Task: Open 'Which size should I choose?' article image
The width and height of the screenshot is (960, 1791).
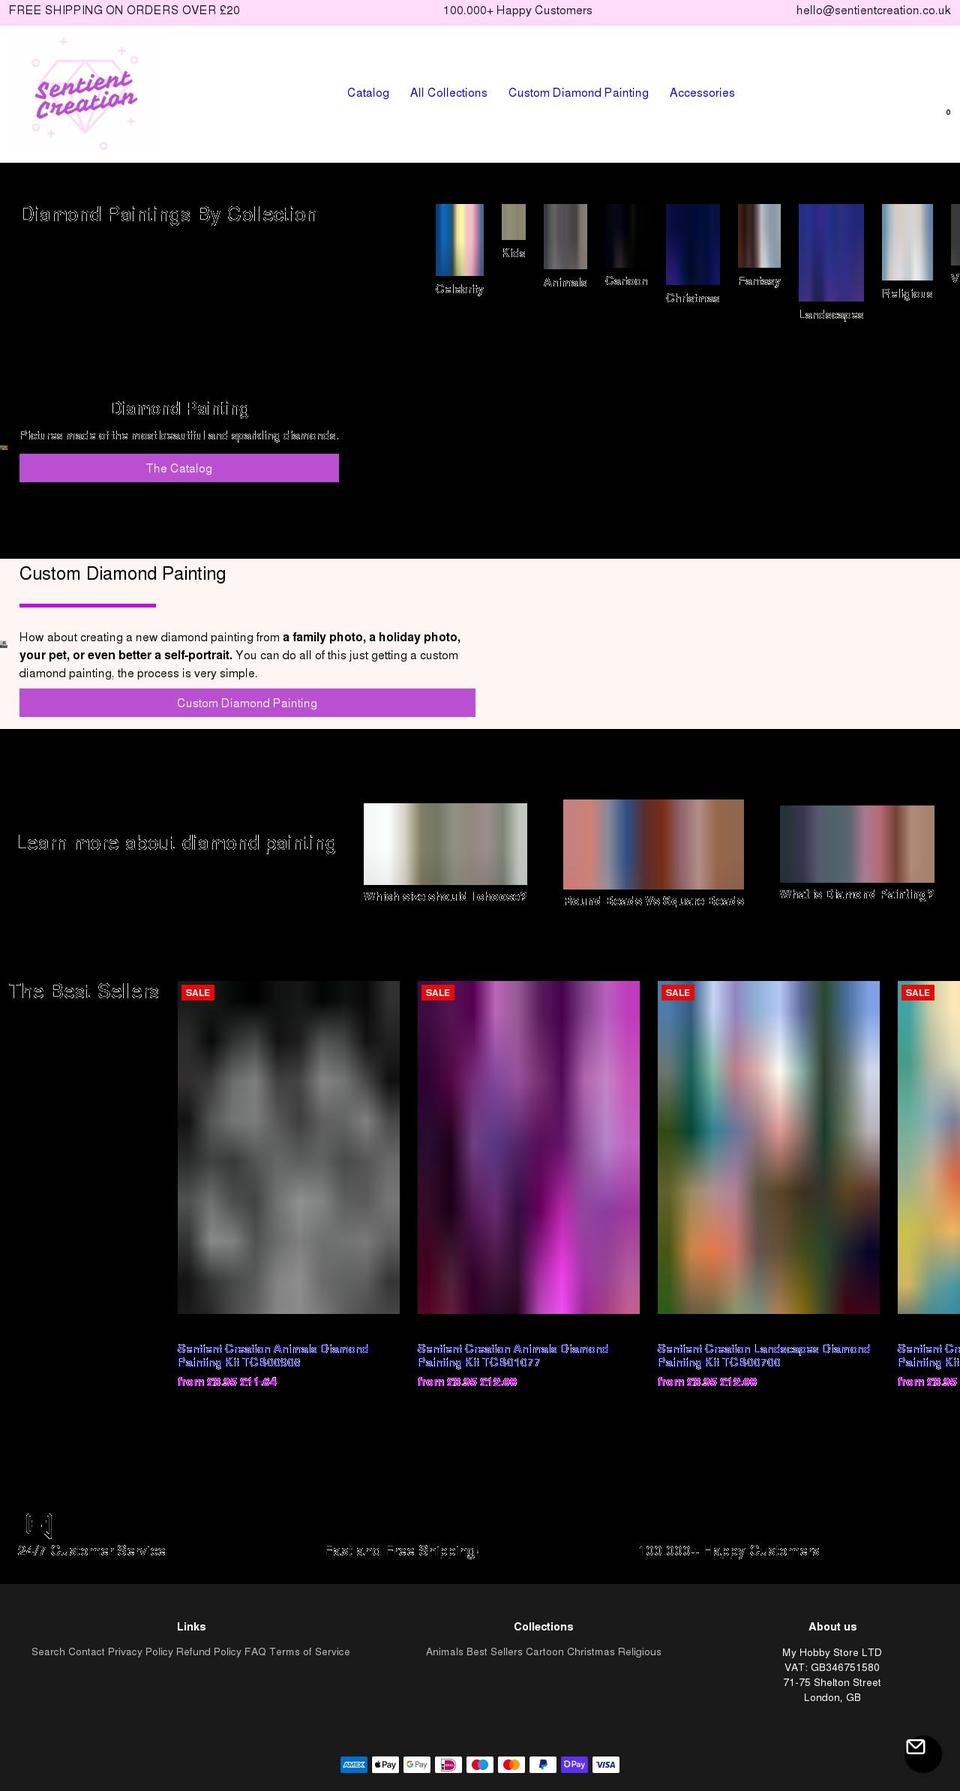Action: tap(445, 844)
